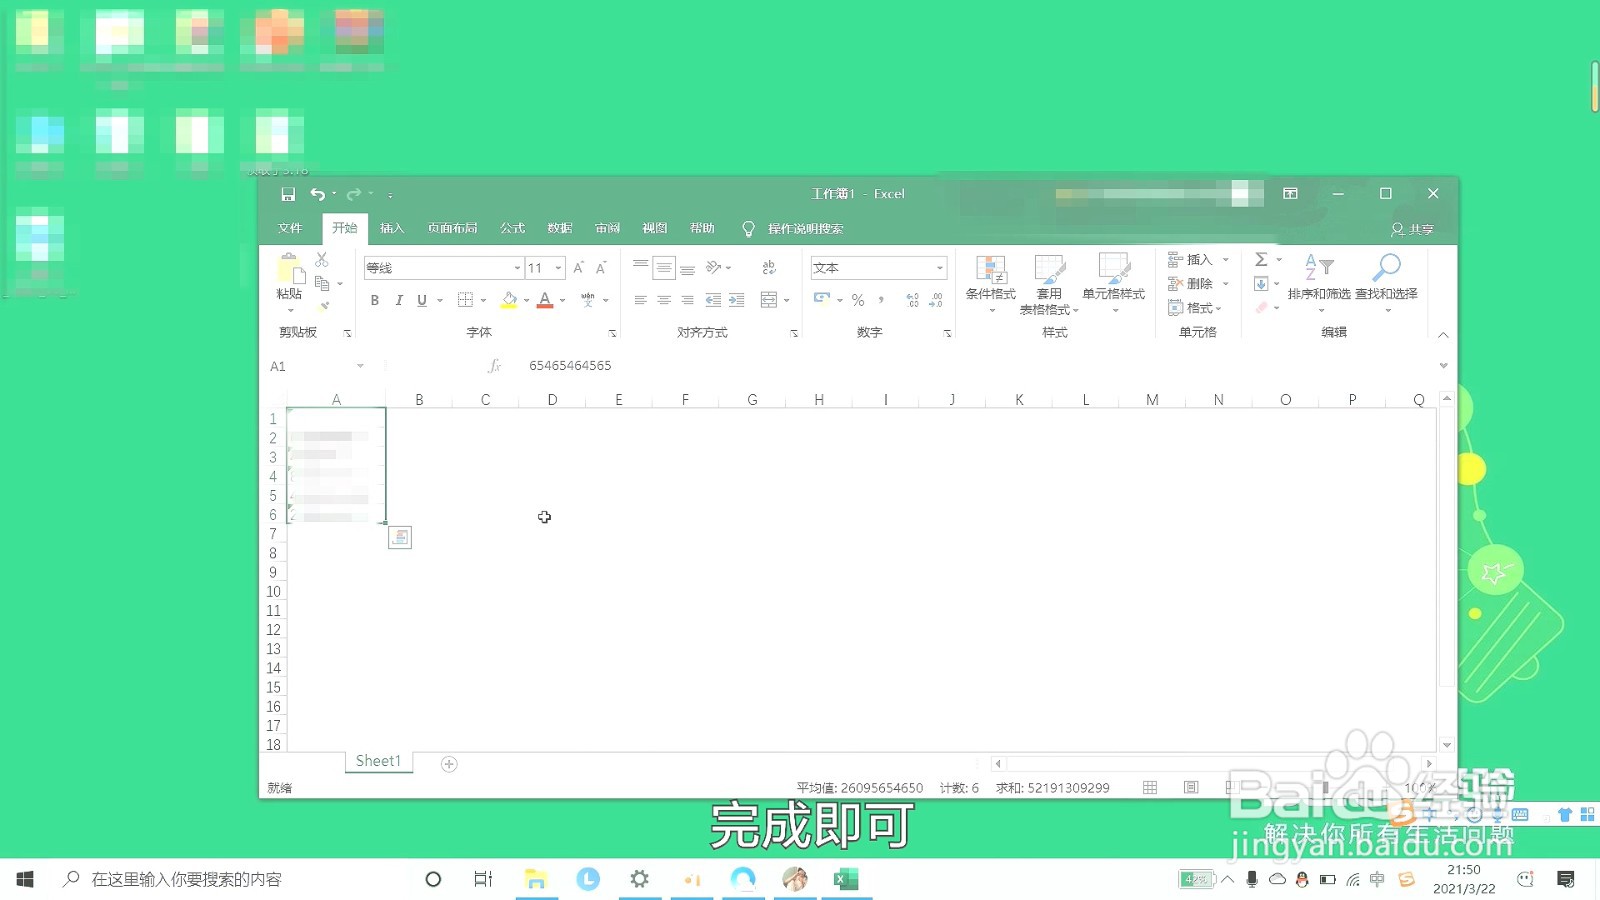Click the Cut scissors icon
The image size is (1600, 900).
322,260
